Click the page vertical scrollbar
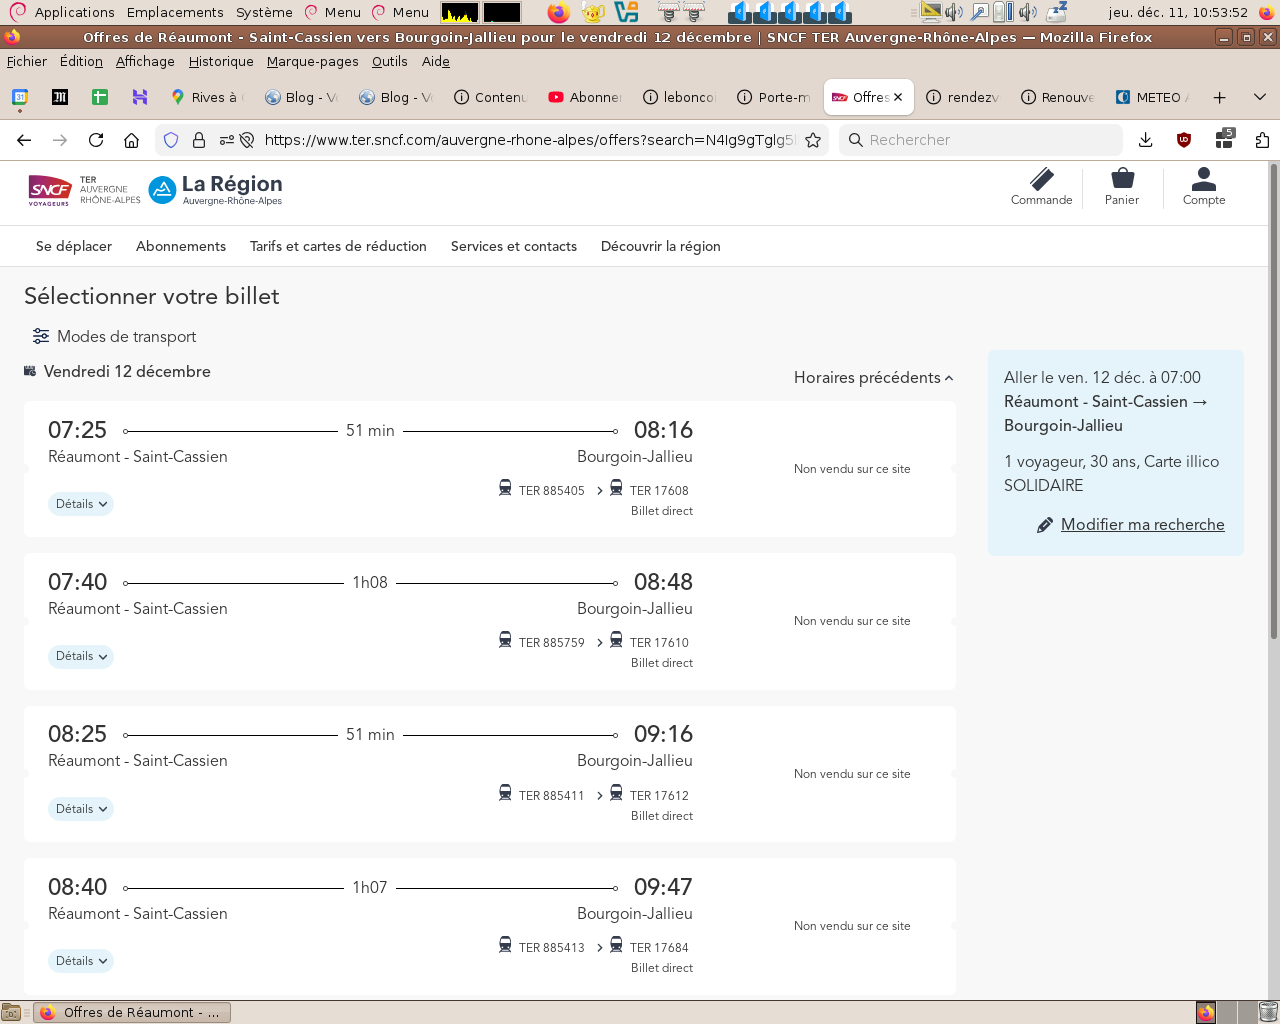Screen dimensions: 1280x1024 pyautogui.click(x=1273, y=400)
